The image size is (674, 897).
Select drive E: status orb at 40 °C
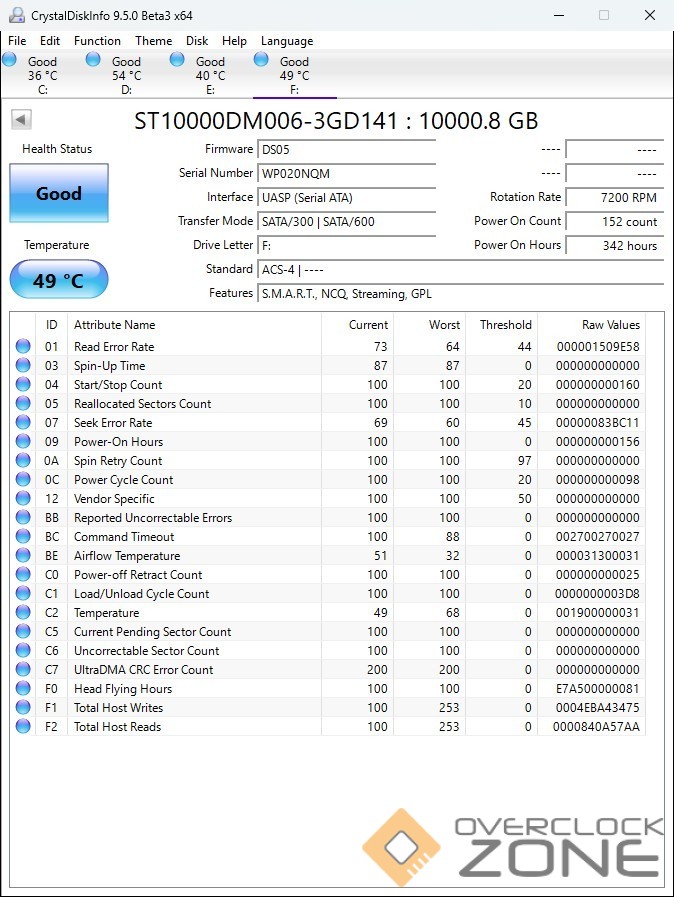pos(177,60)
